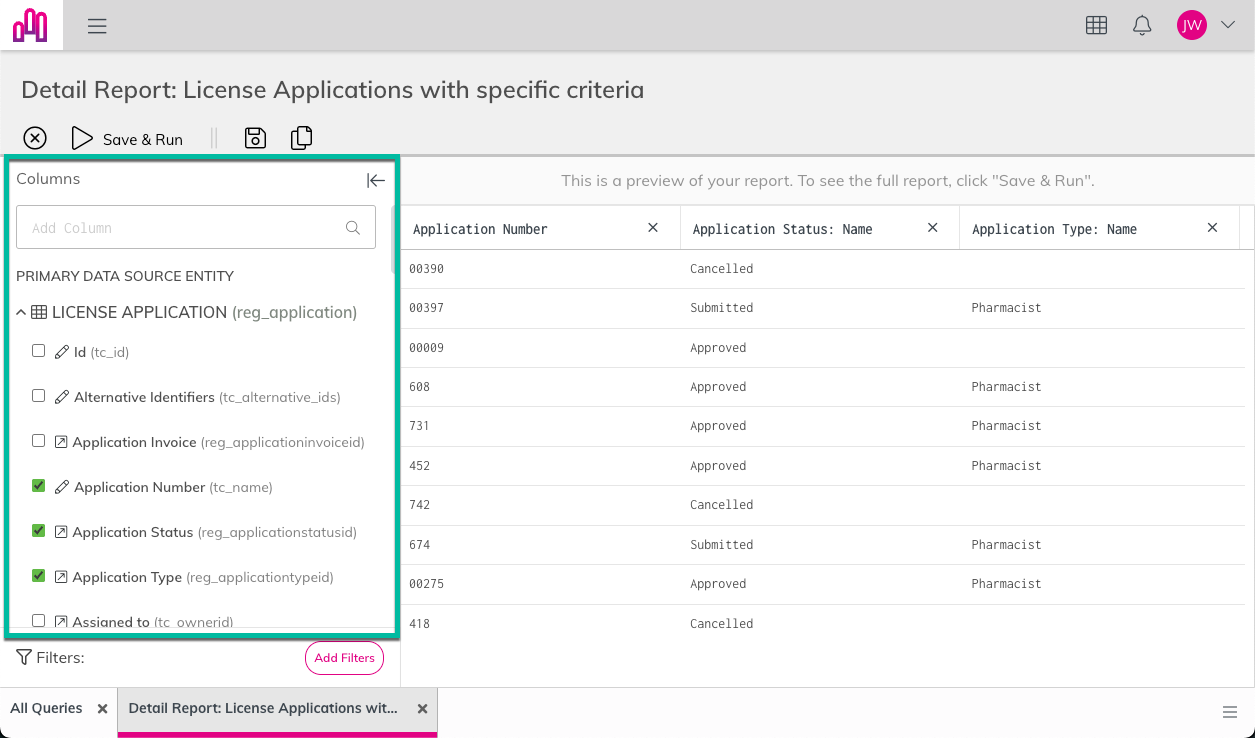Close the Detail Report tab
This screenshot has height=738, width=1257.
pyautogui.click(x=422, y=709)
